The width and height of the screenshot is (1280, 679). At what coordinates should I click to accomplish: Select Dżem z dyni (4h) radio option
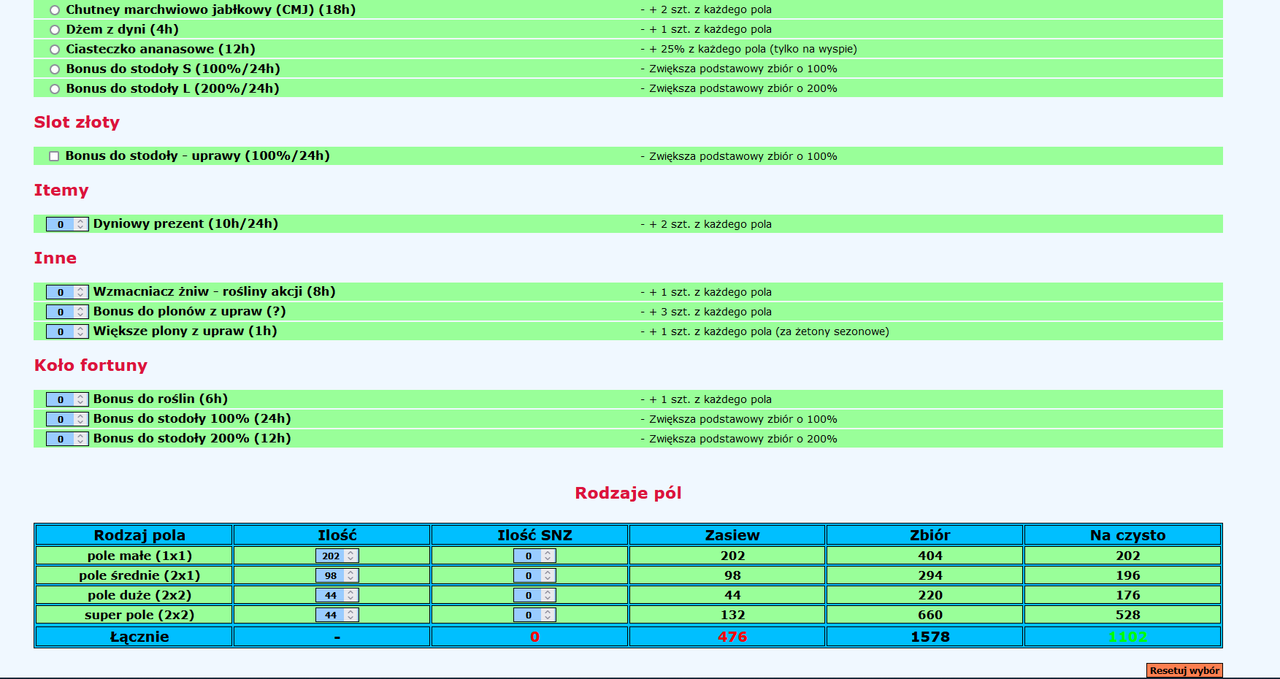[x=55, y=30]
